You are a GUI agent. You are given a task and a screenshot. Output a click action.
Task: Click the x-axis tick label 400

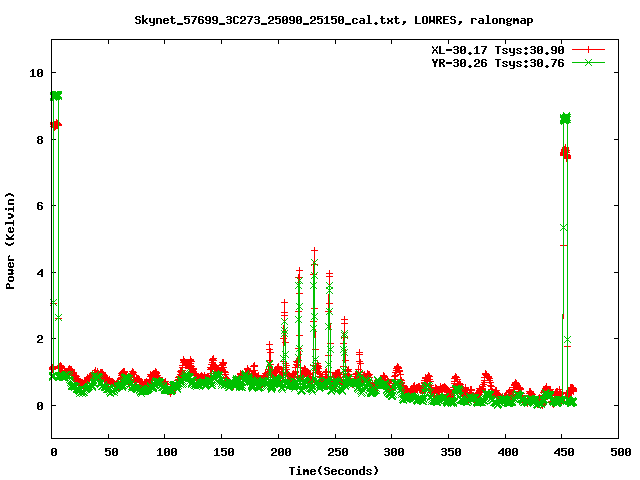[x=507, y=452]
